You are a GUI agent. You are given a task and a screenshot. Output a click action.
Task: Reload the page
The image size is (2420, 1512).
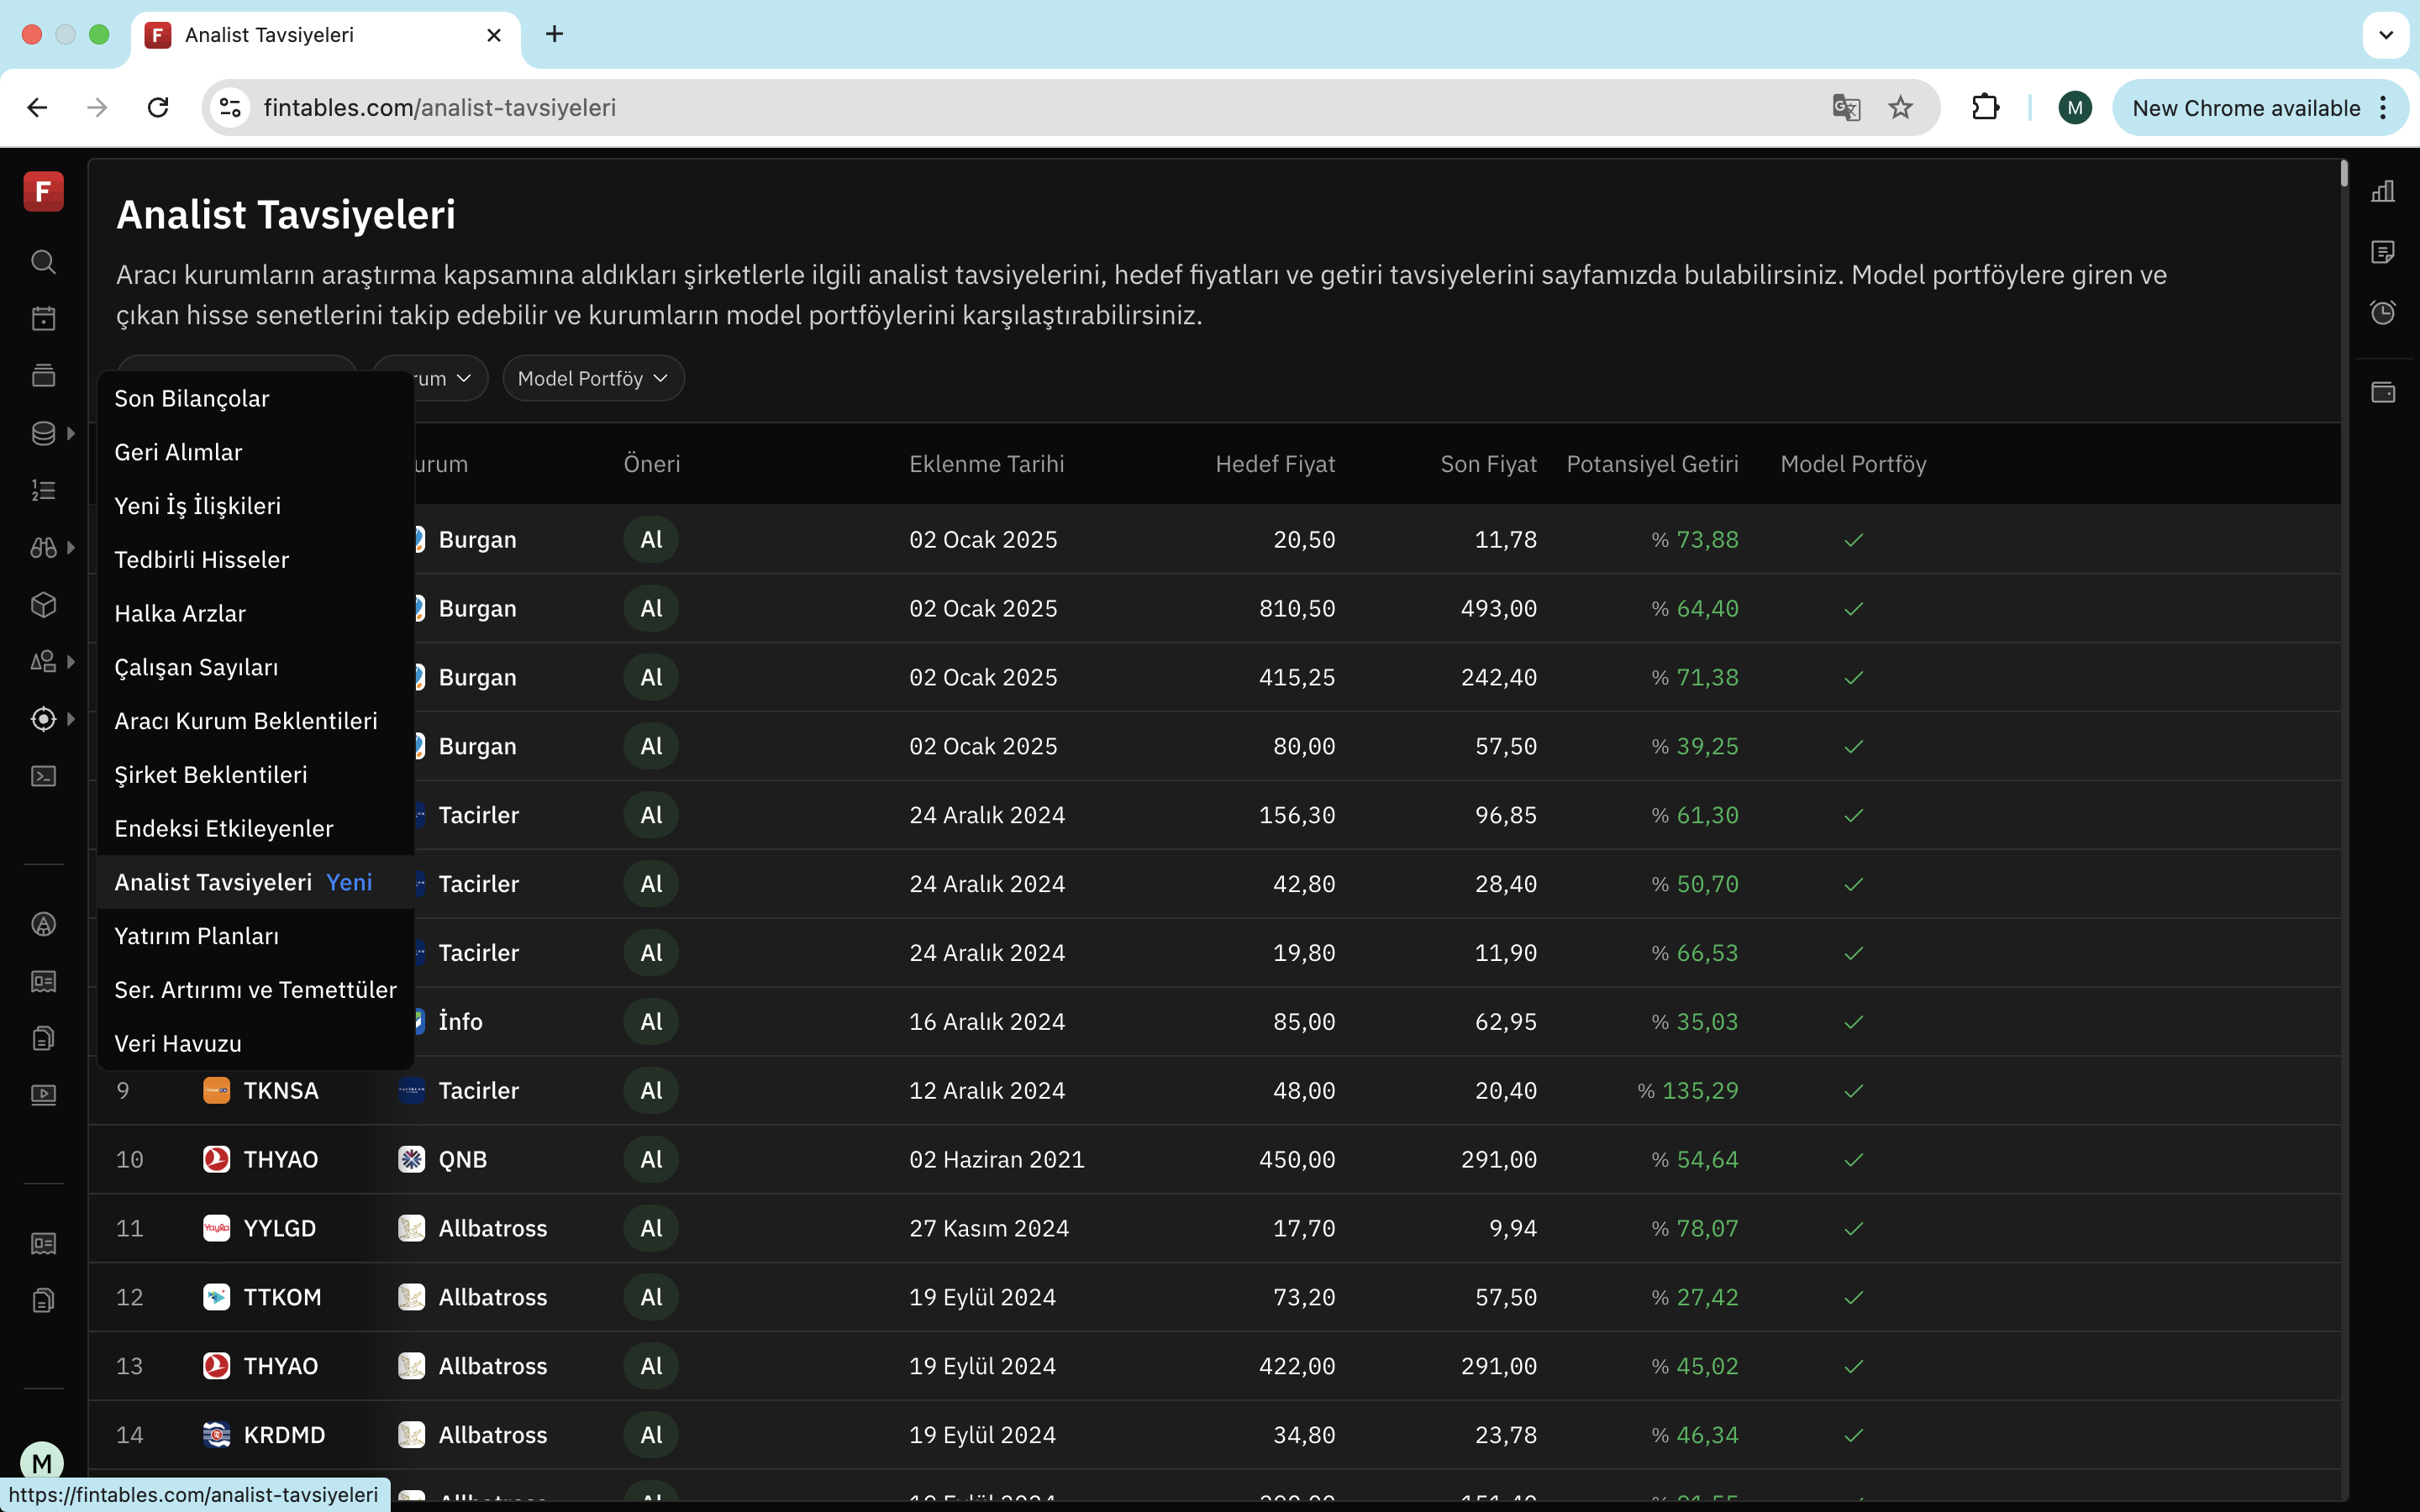point(158,108)
